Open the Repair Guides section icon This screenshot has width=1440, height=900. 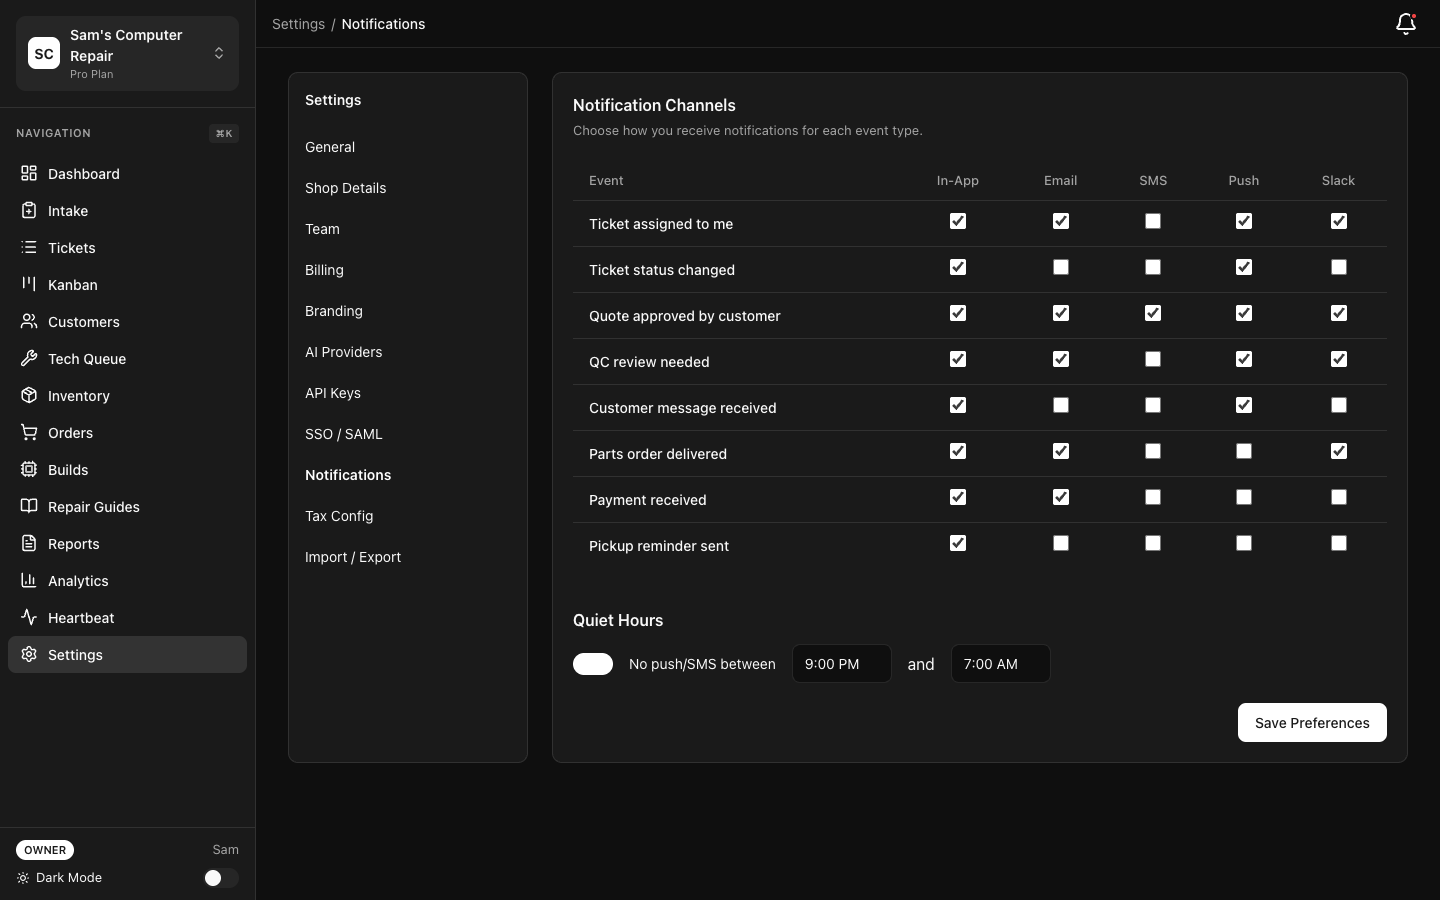tap(29, 506)
